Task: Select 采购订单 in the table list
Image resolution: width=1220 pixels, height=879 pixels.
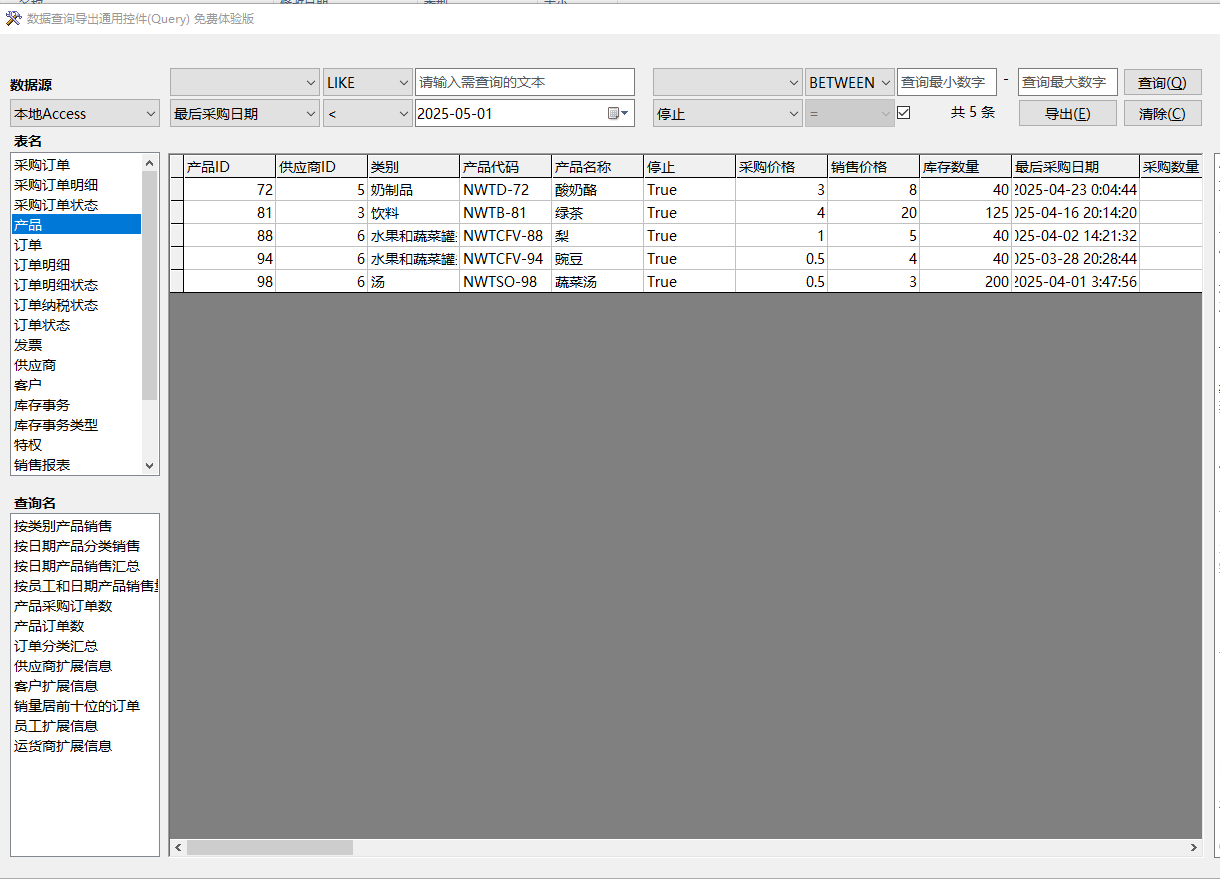Action: pyautogui.click(x=76, y=165)
